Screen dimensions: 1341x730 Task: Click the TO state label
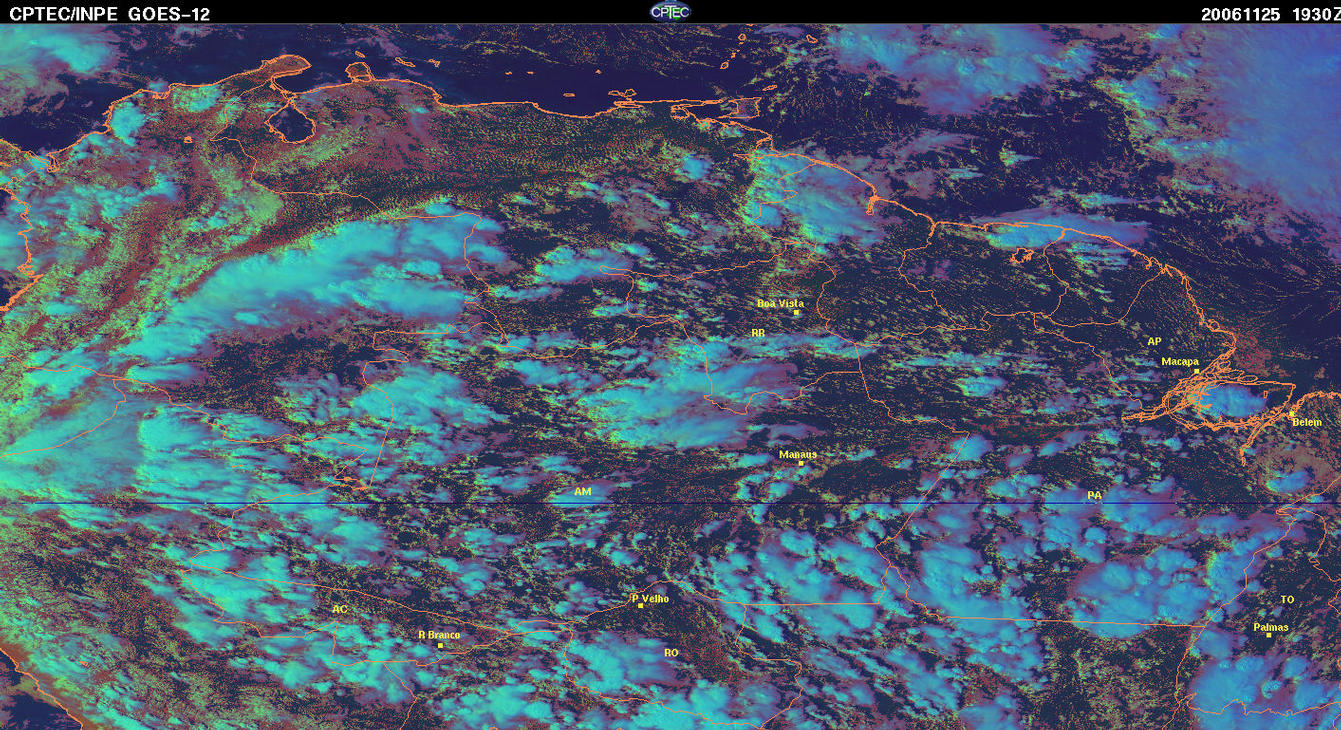click(x=1287, y=599)
